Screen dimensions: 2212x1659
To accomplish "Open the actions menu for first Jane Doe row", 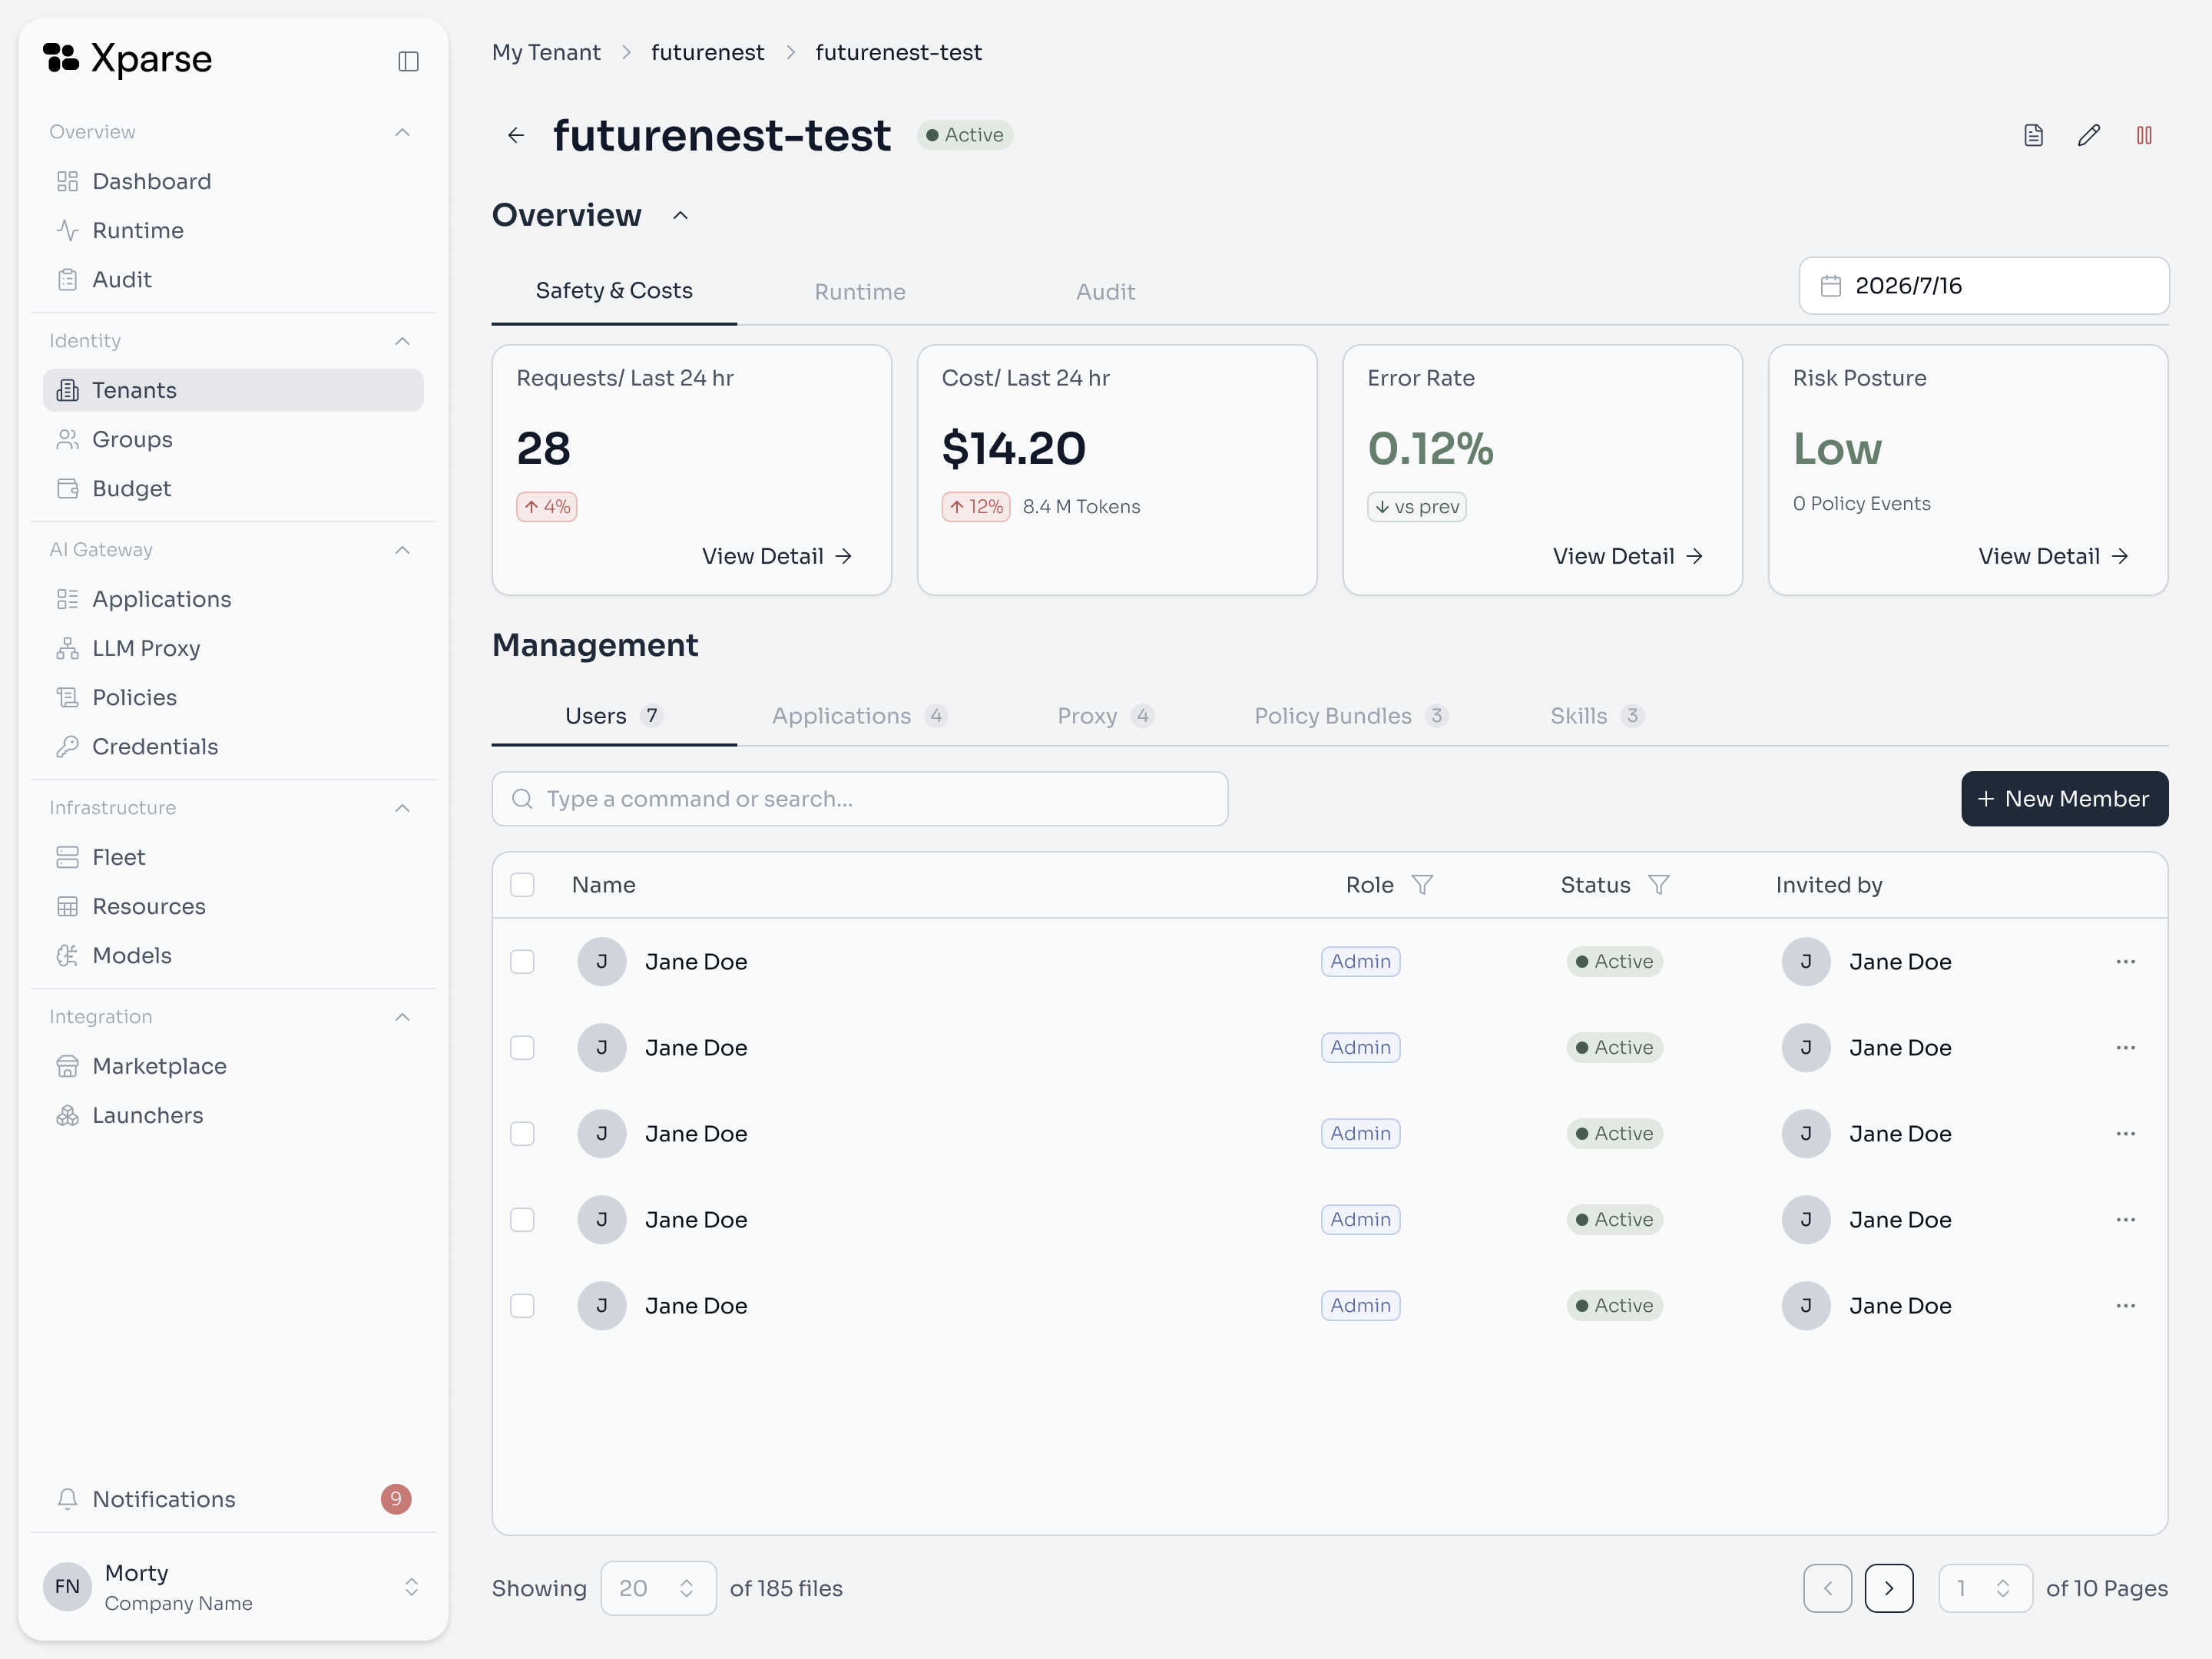I will click(2126, 961).
